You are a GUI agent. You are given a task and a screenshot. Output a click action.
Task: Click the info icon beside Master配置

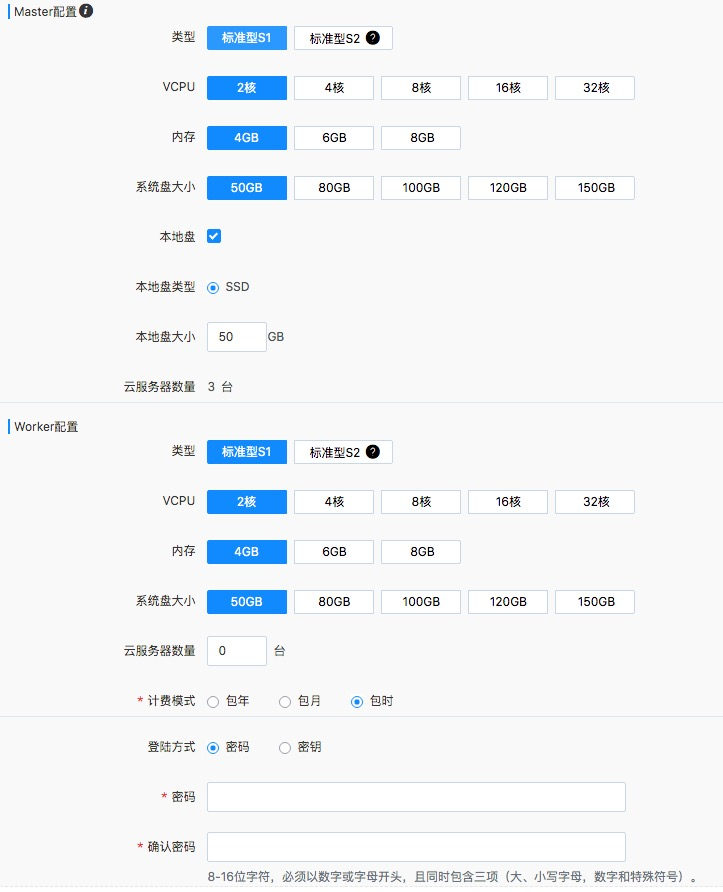tap(86, 11)
